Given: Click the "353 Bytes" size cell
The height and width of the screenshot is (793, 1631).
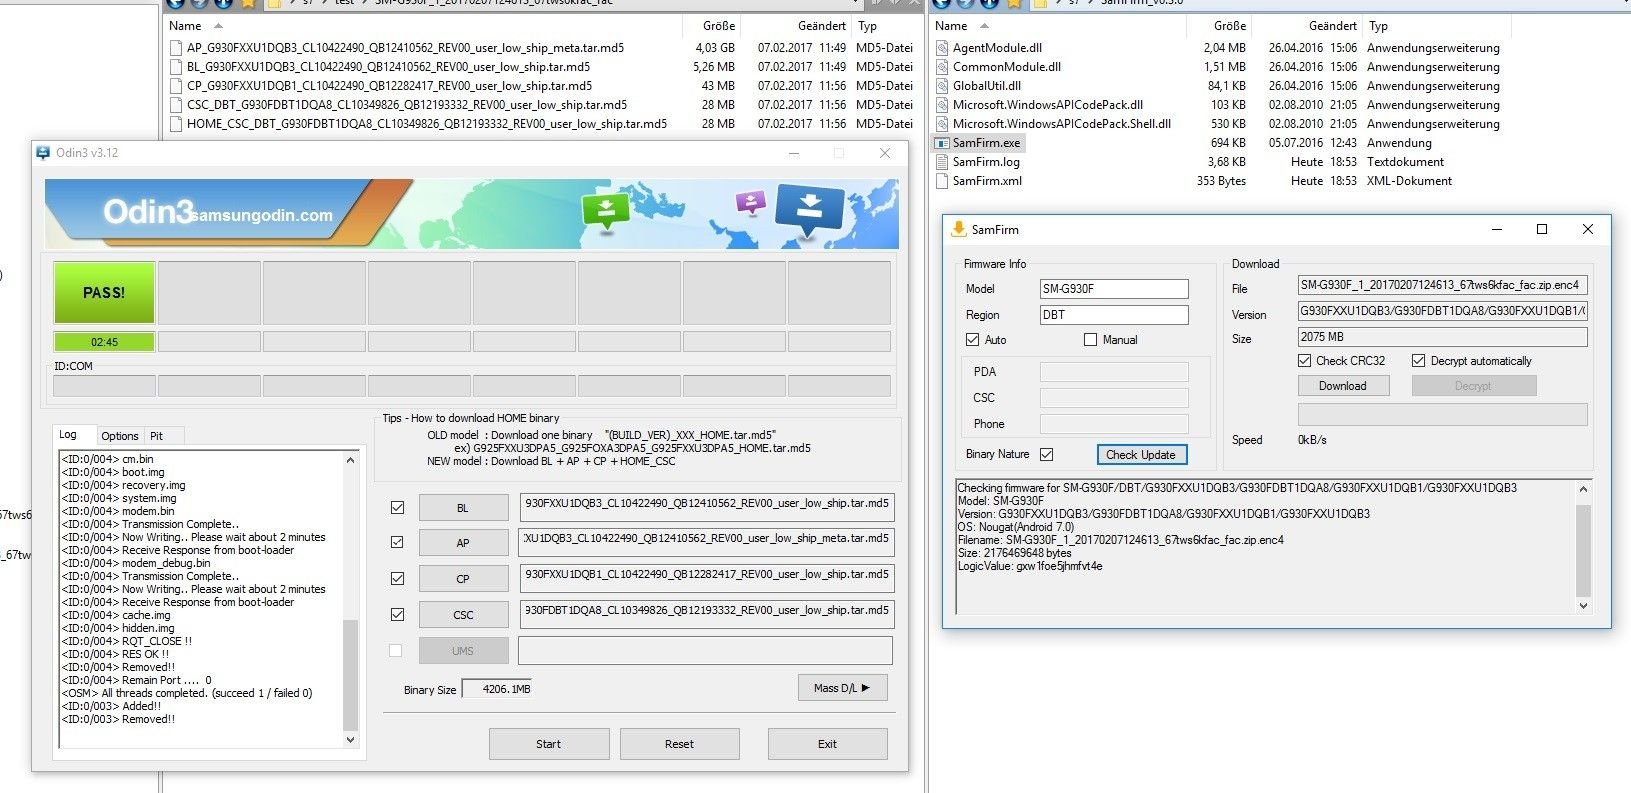Looking at the screenshot, I should pyautogui.click(x=1221, y=181).
